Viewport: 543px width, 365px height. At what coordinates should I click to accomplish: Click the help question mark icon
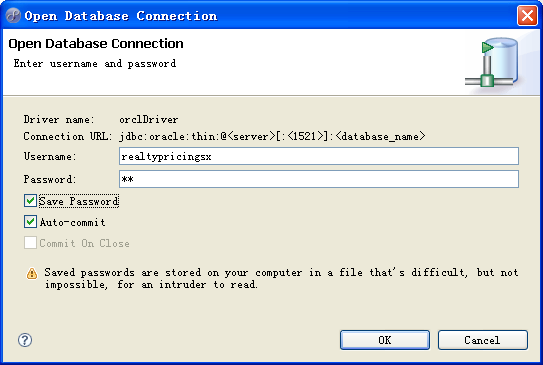pyautogui.click(x=25, y=340)
